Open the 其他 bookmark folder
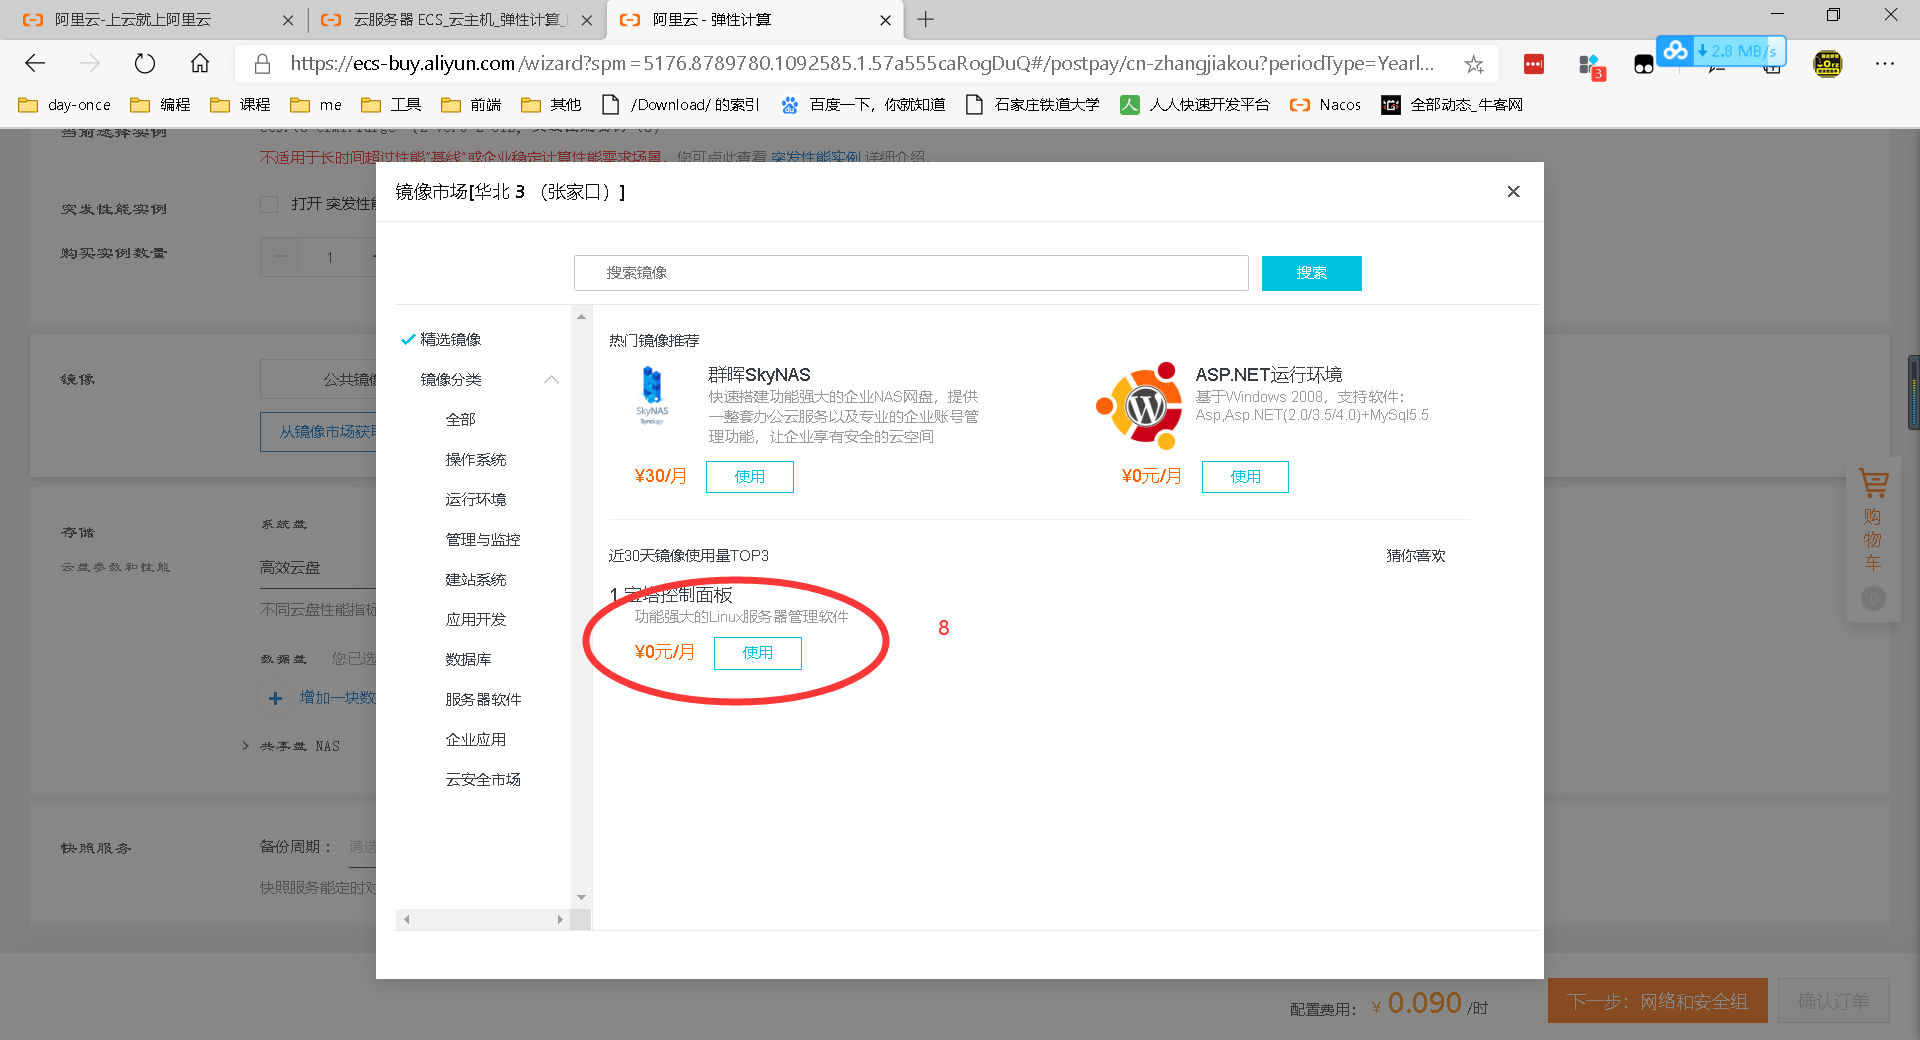 [x=551, y=105]
